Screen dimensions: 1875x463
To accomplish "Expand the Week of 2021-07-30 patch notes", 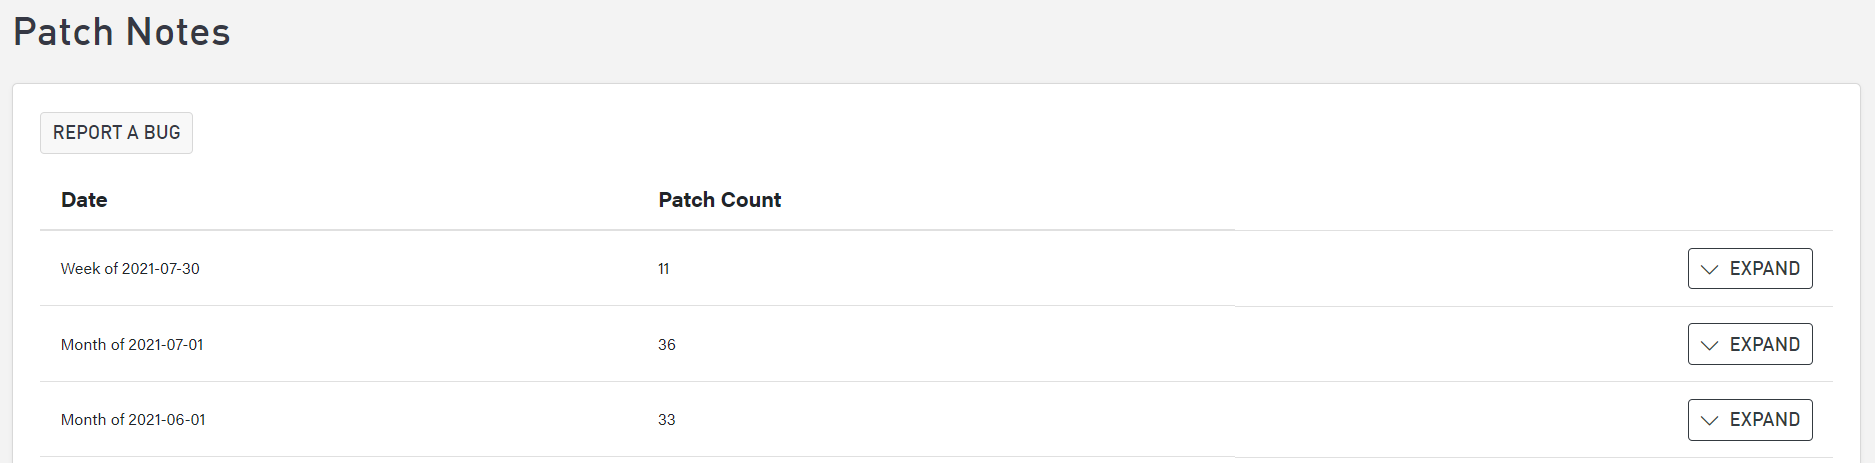I will 1750,269.
